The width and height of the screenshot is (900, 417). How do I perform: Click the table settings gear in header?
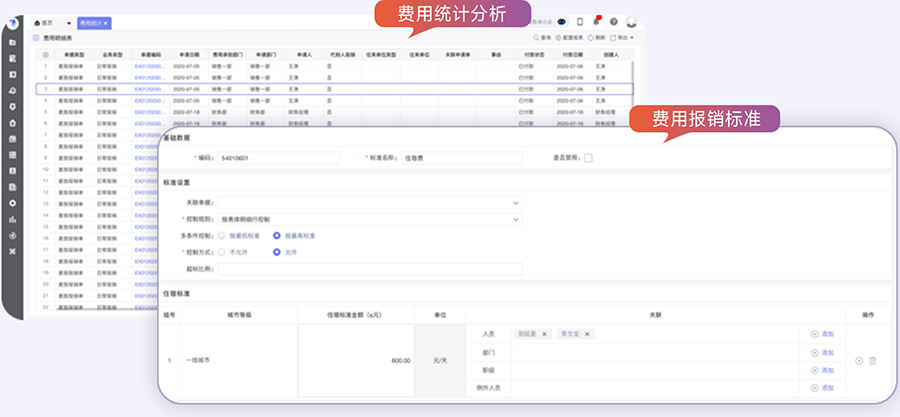click(46, 54)
